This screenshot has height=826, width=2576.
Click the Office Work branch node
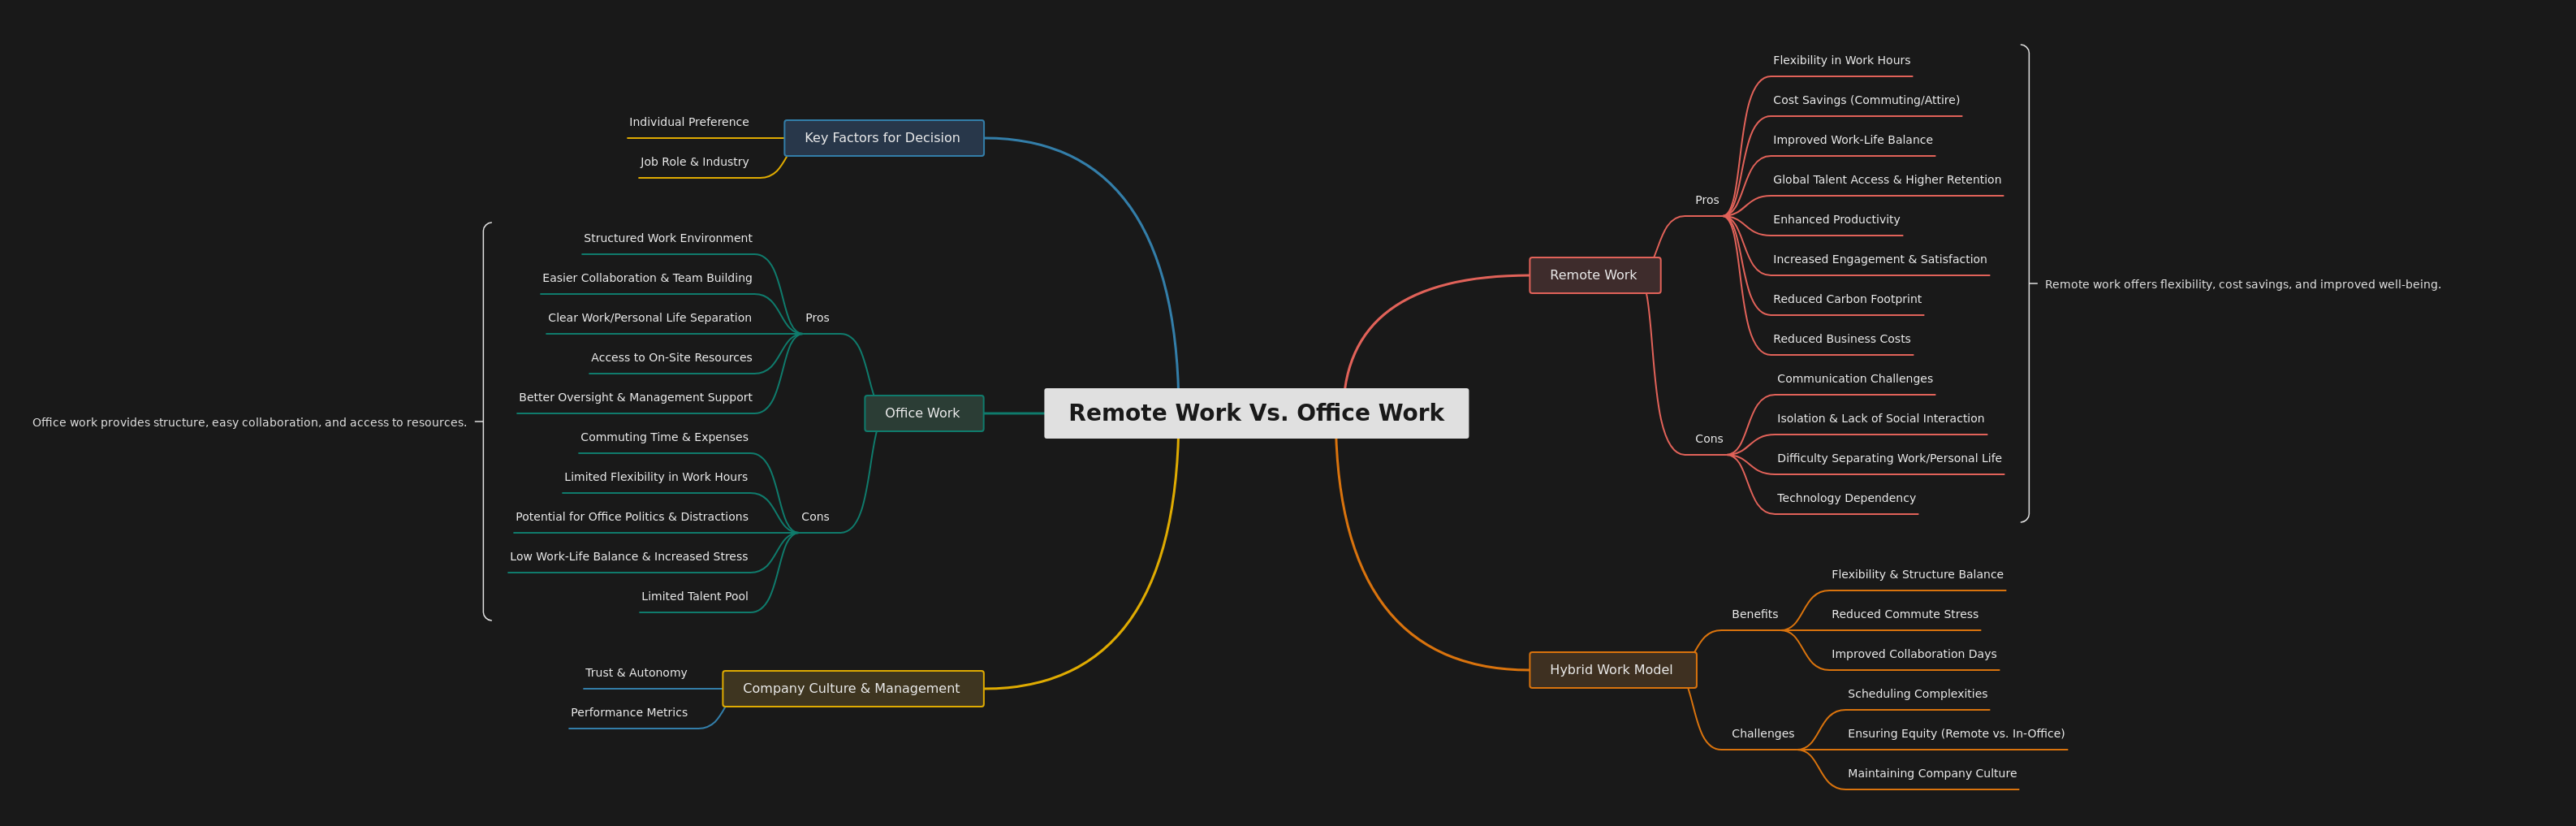922,412
